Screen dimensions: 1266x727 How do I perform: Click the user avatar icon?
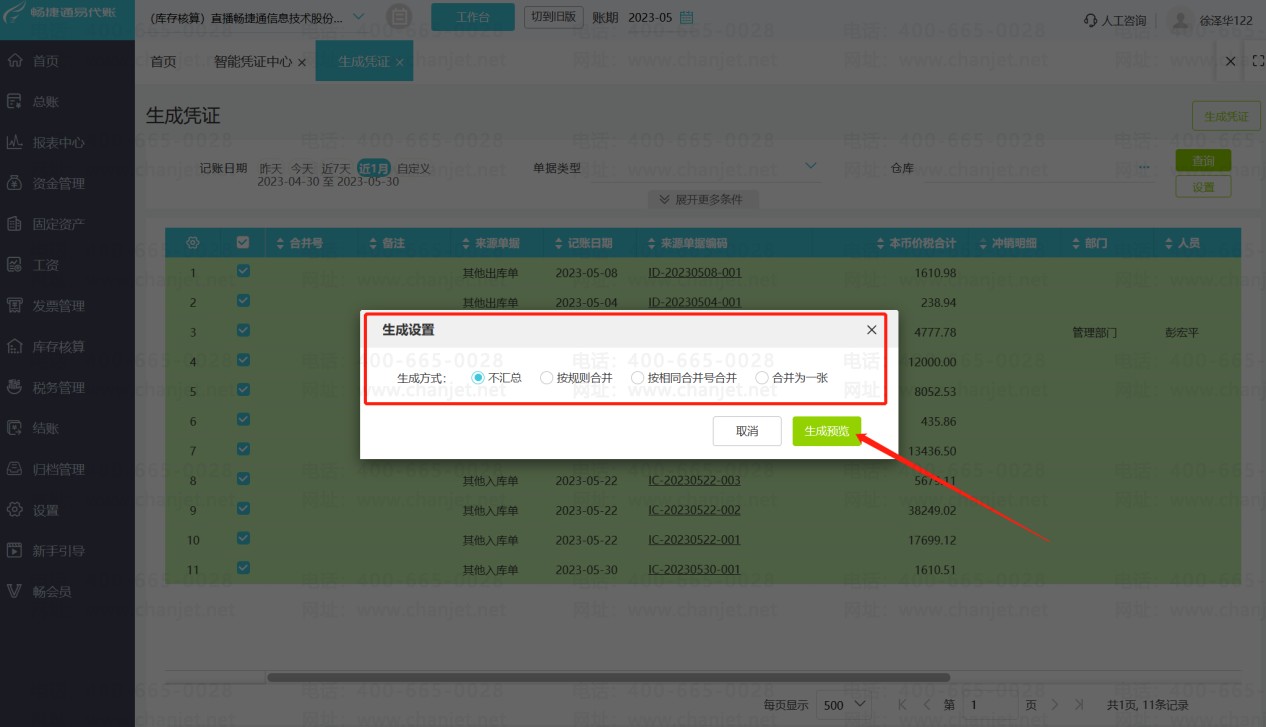1181,20
